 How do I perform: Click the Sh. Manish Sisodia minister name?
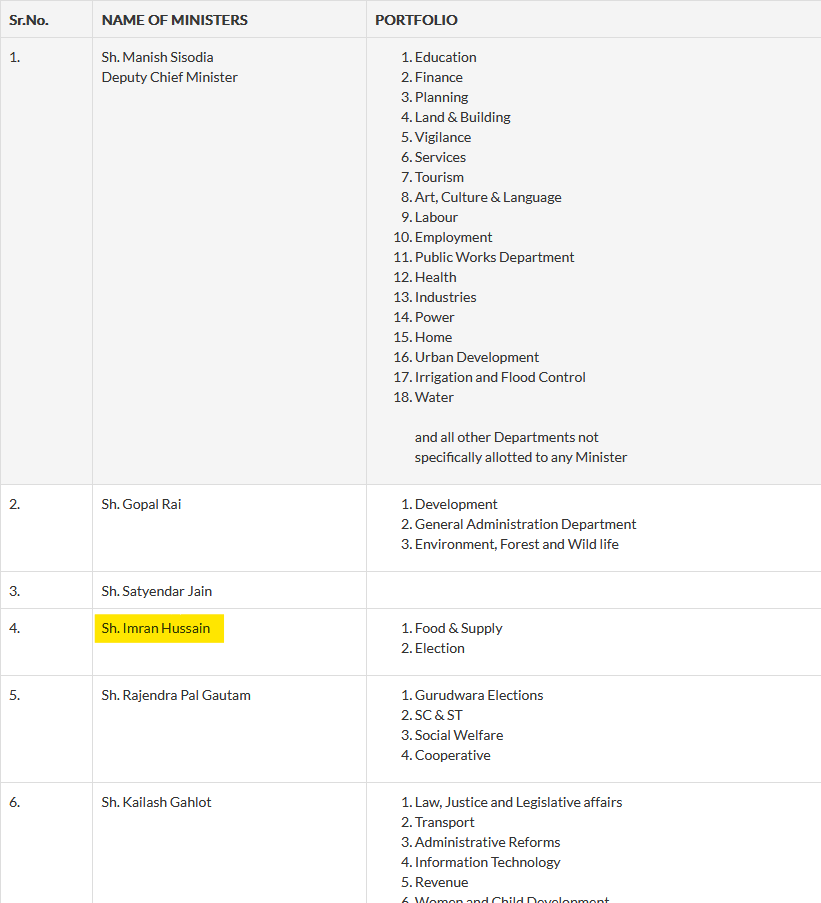tap(157, 57)
